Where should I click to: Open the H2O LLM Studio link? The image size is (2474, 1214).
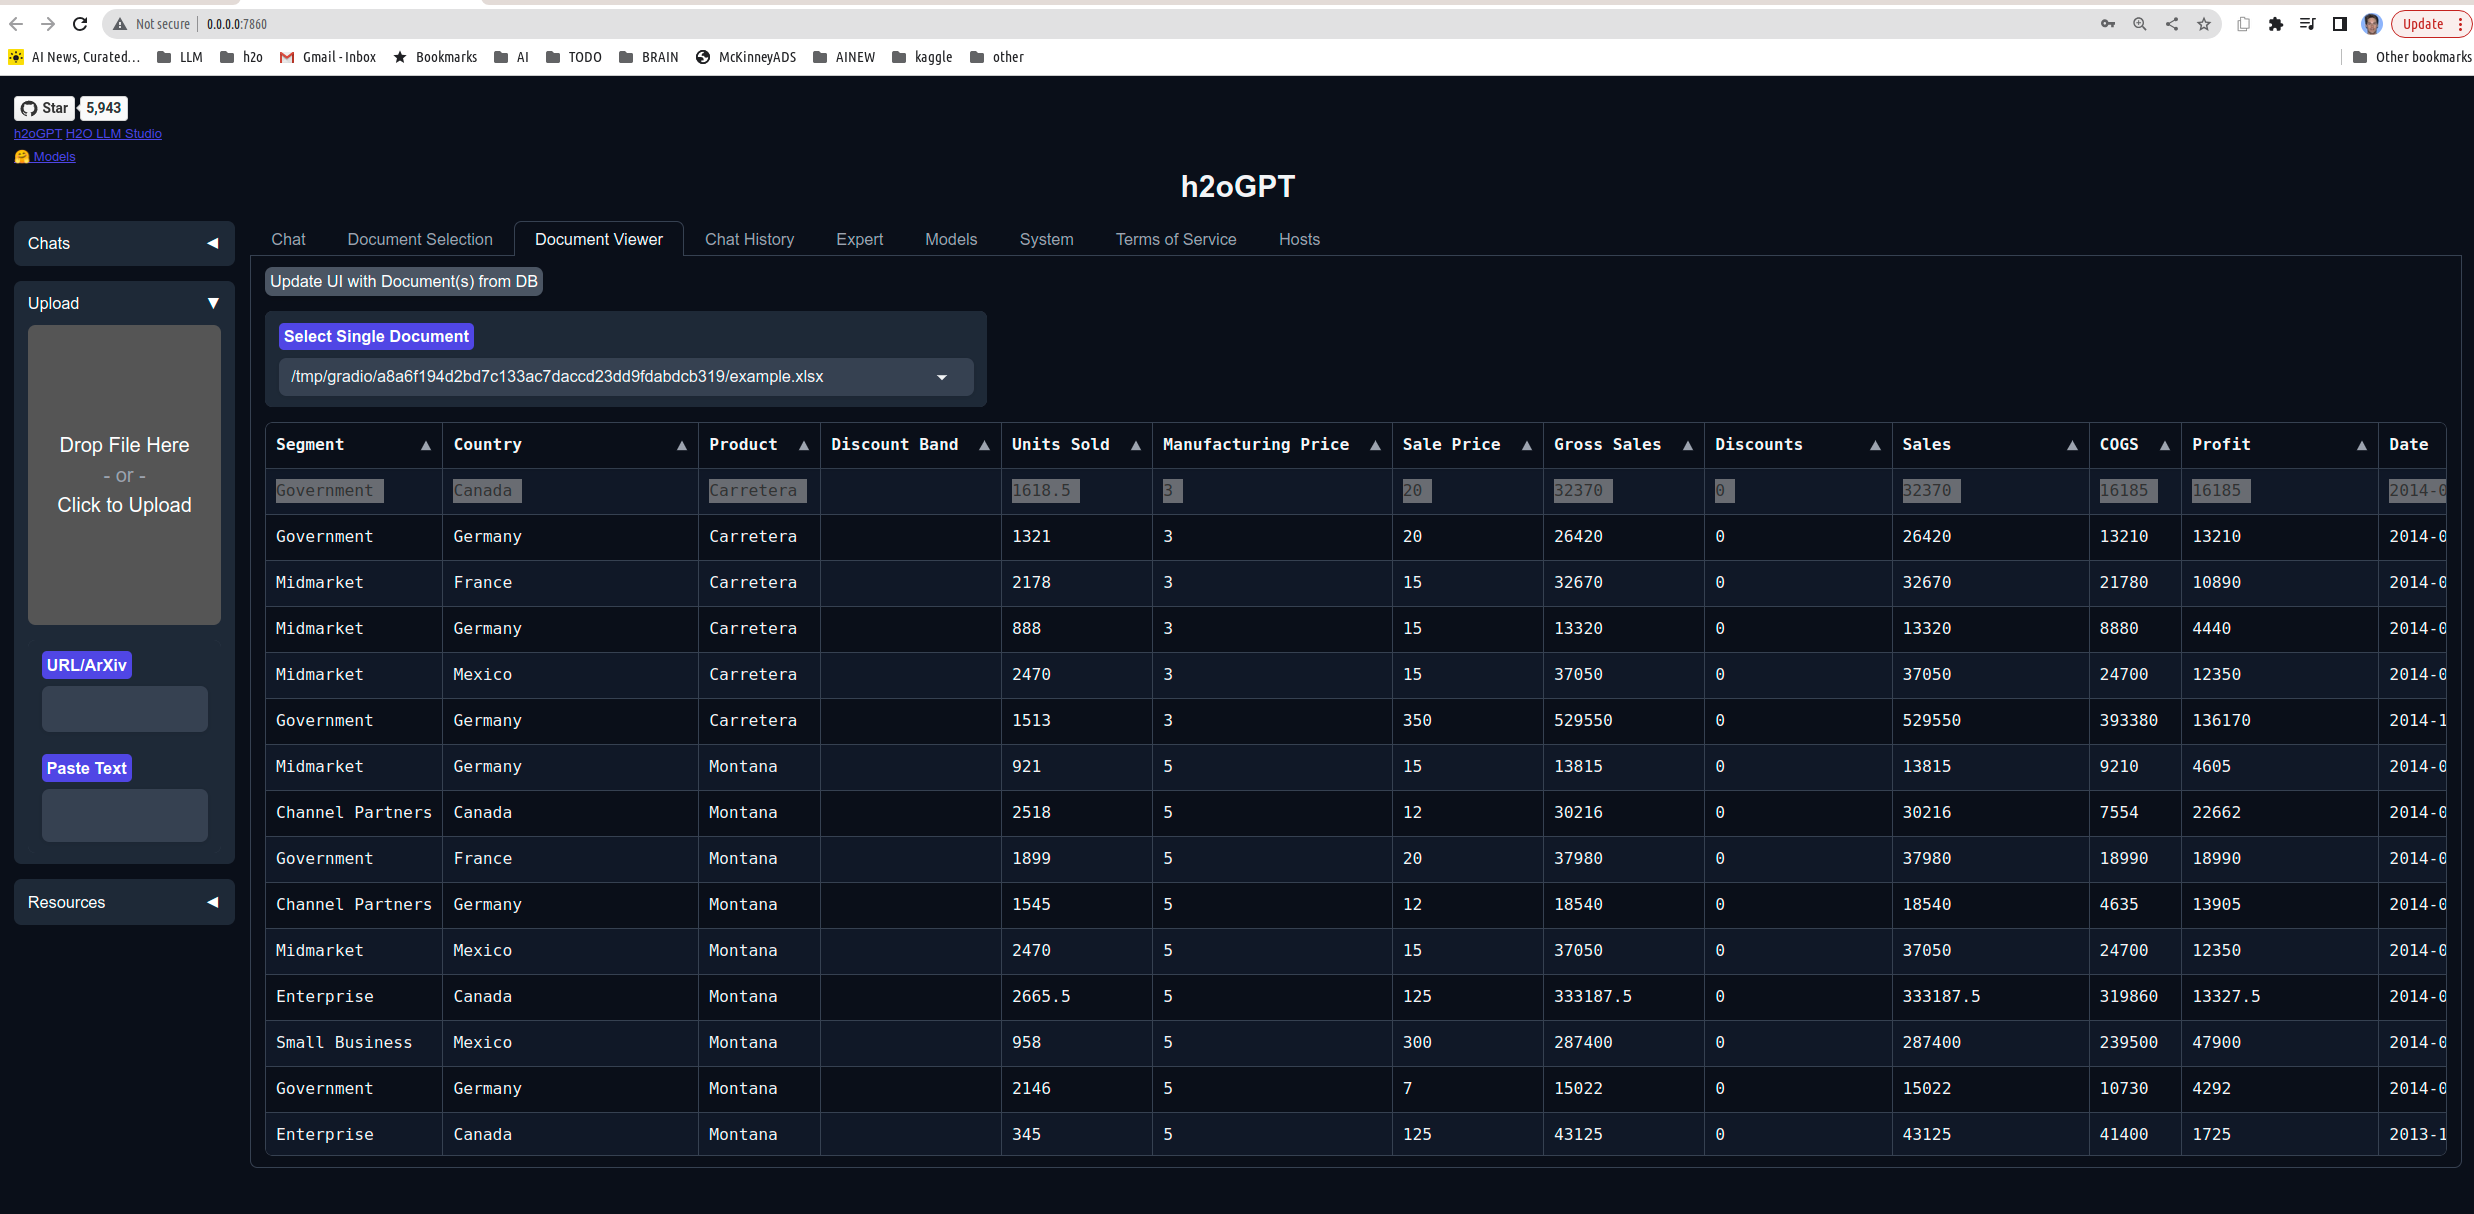pyautogui.click(x=113, y=133)
